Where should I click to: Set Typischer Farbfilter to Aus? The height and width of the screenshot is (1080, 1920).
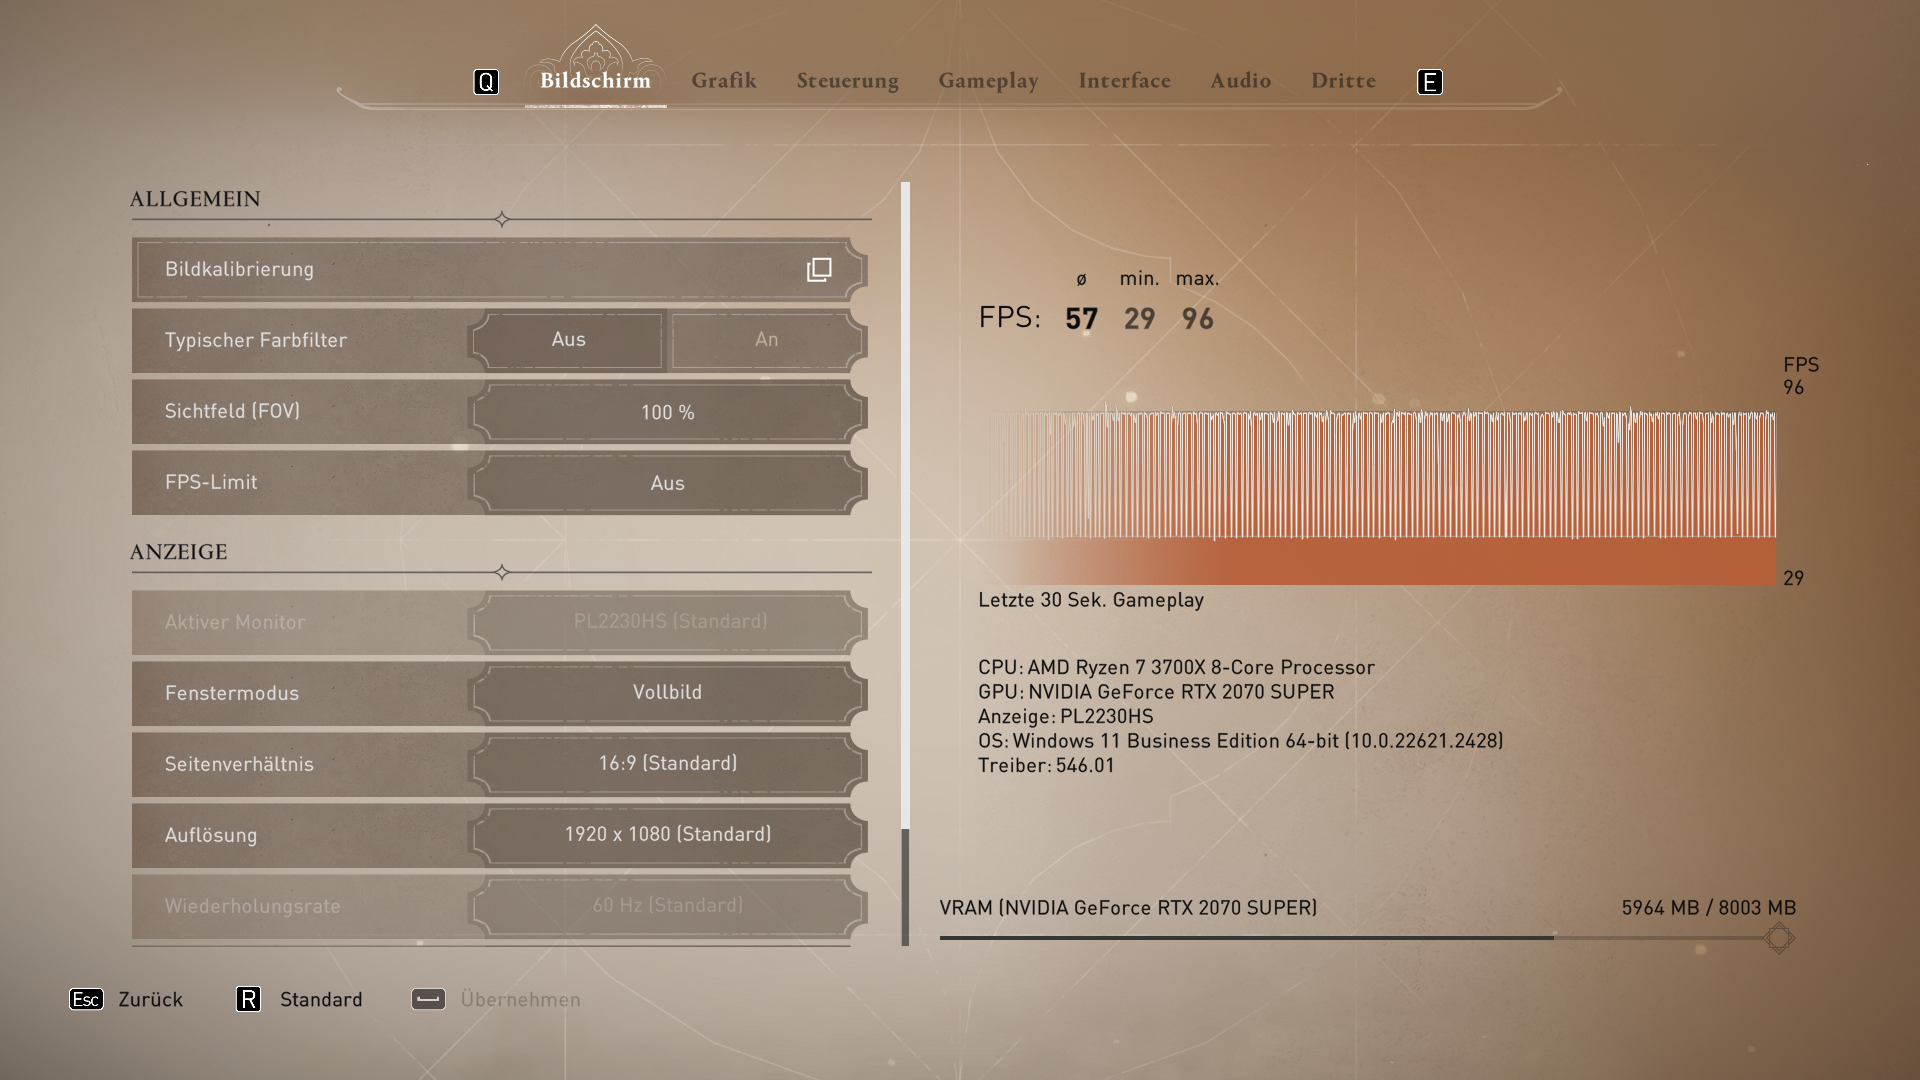568,340
